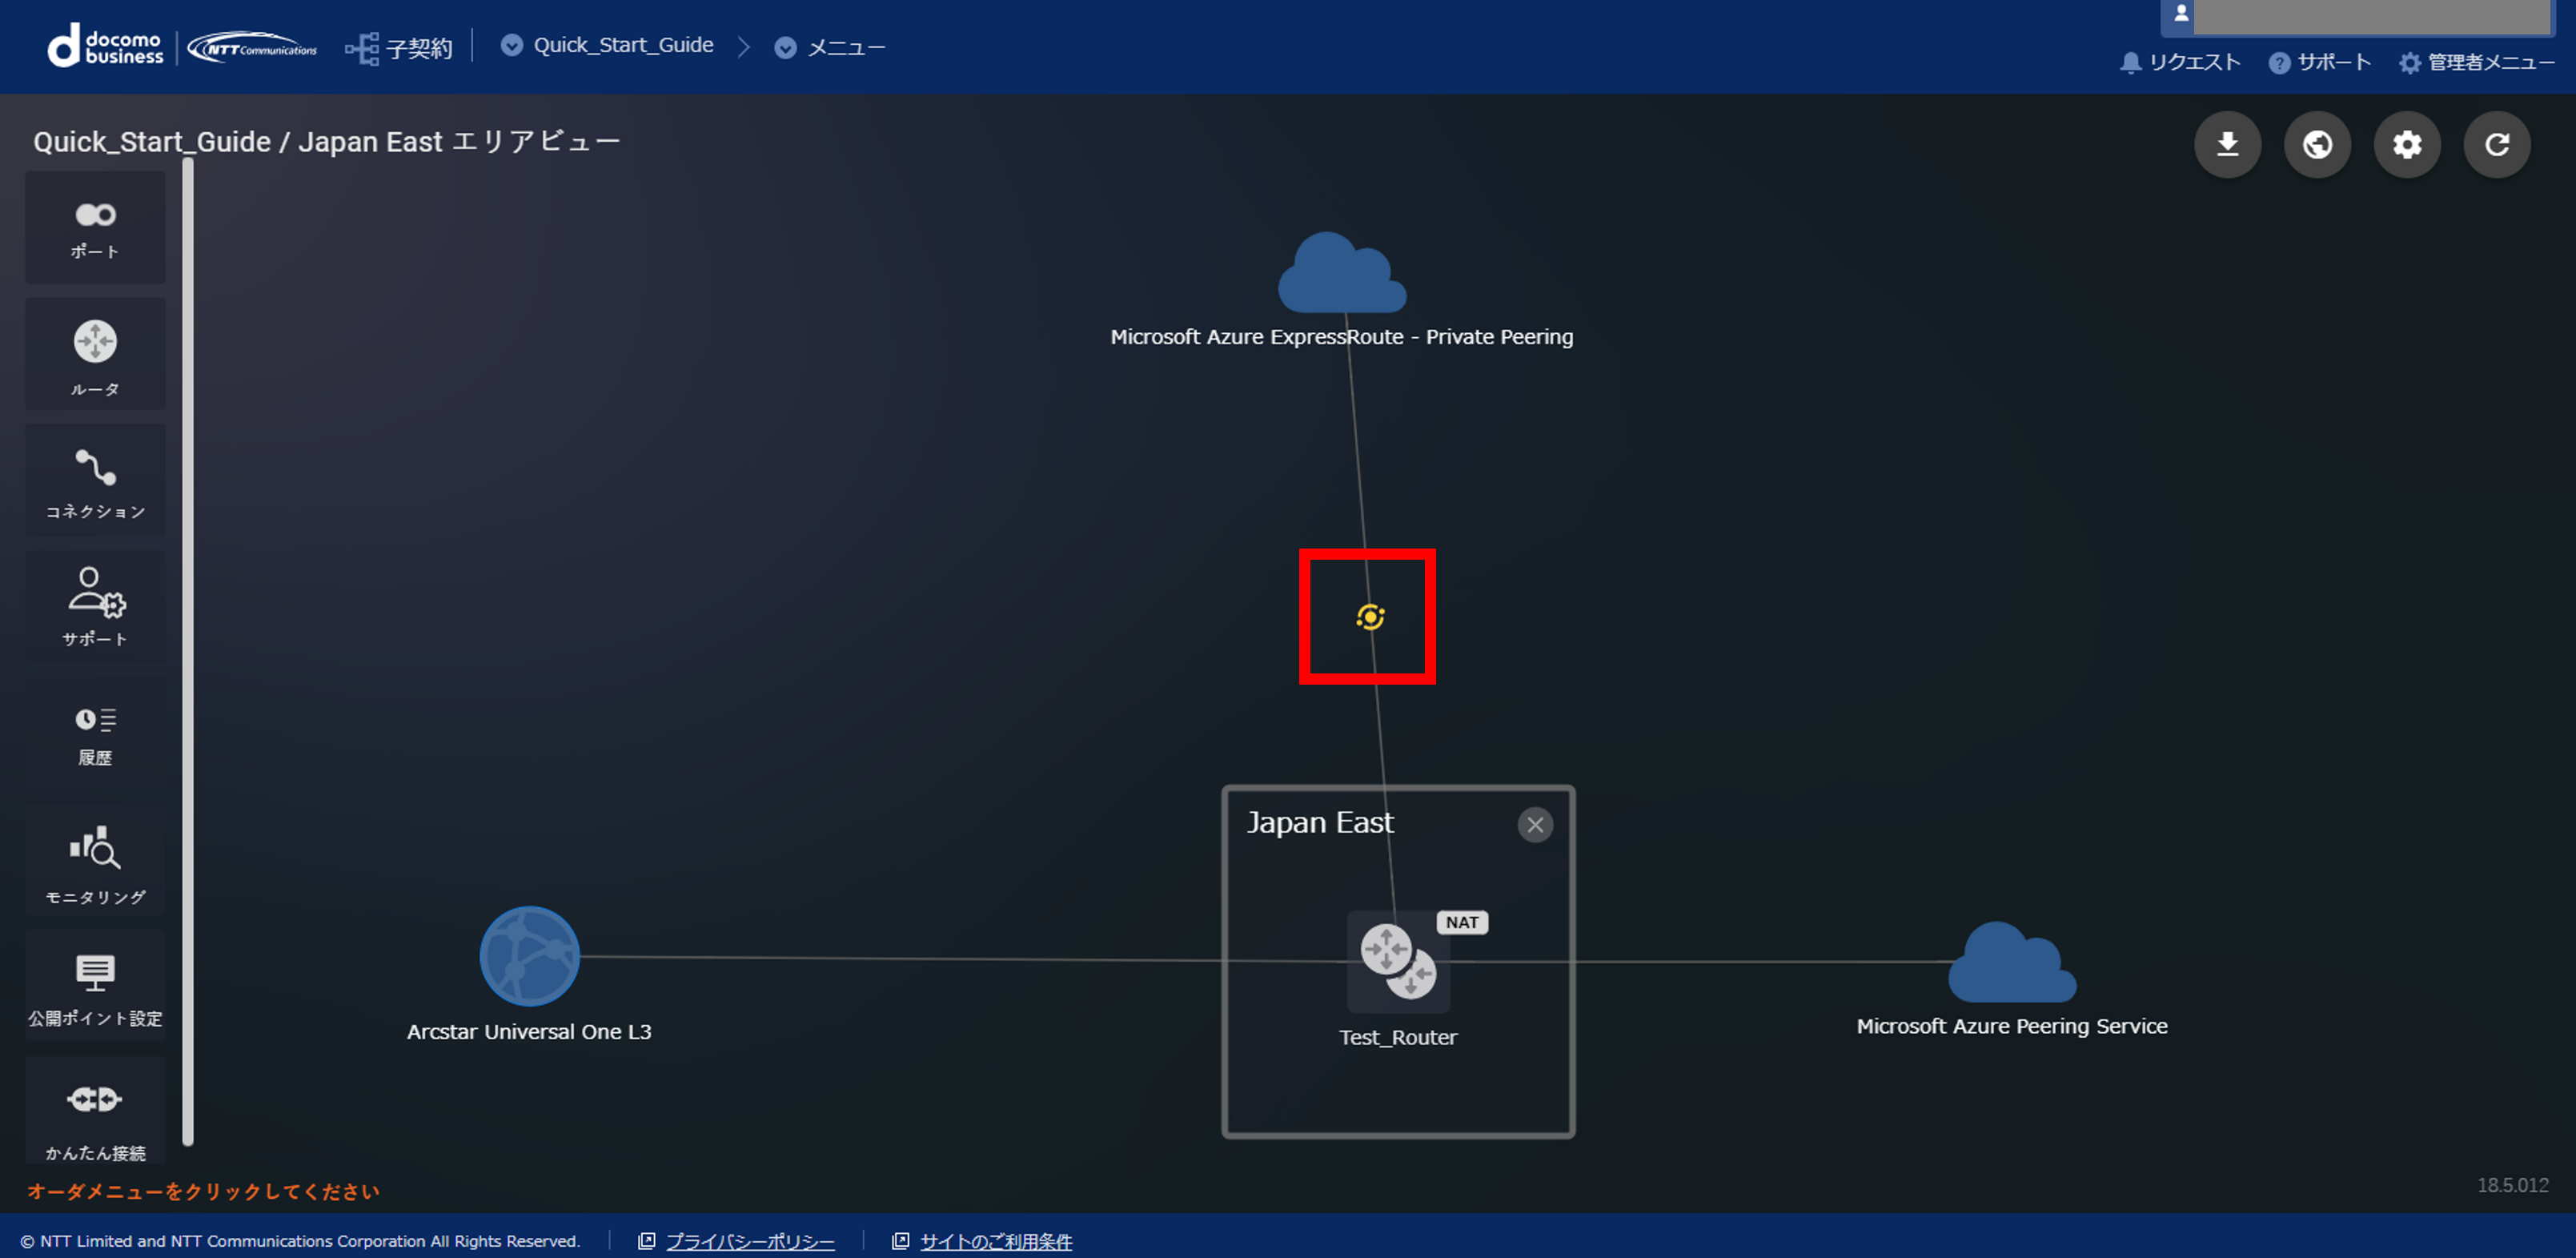Click the download icon button
The image size is (2576, 1258).
pos(2227,145)
